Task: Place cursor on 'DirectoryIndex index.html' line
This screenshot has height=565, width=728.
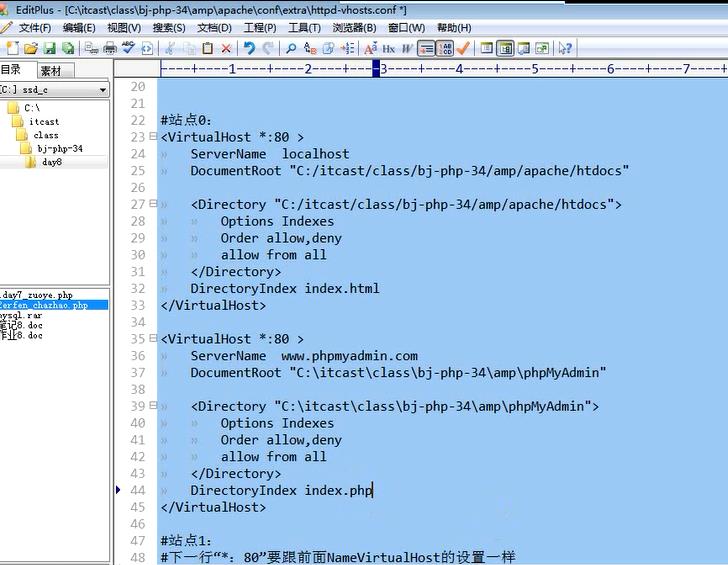Action: [285, 288]
